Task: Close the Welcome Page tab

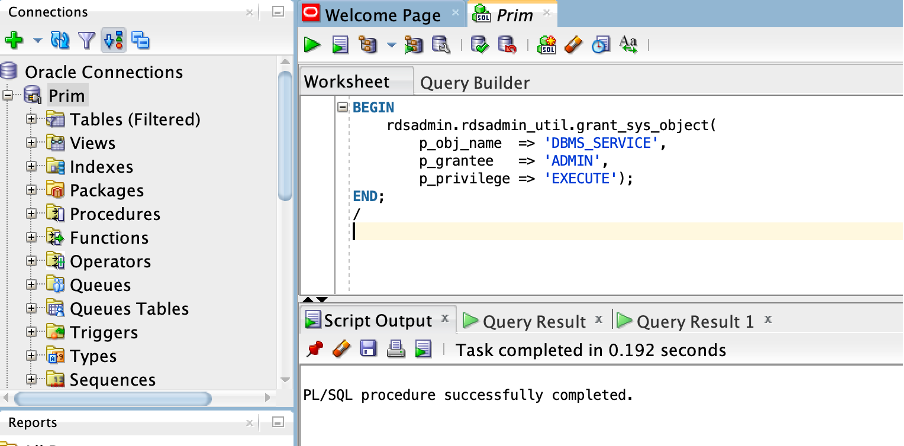Action: (x=455, y=13)
